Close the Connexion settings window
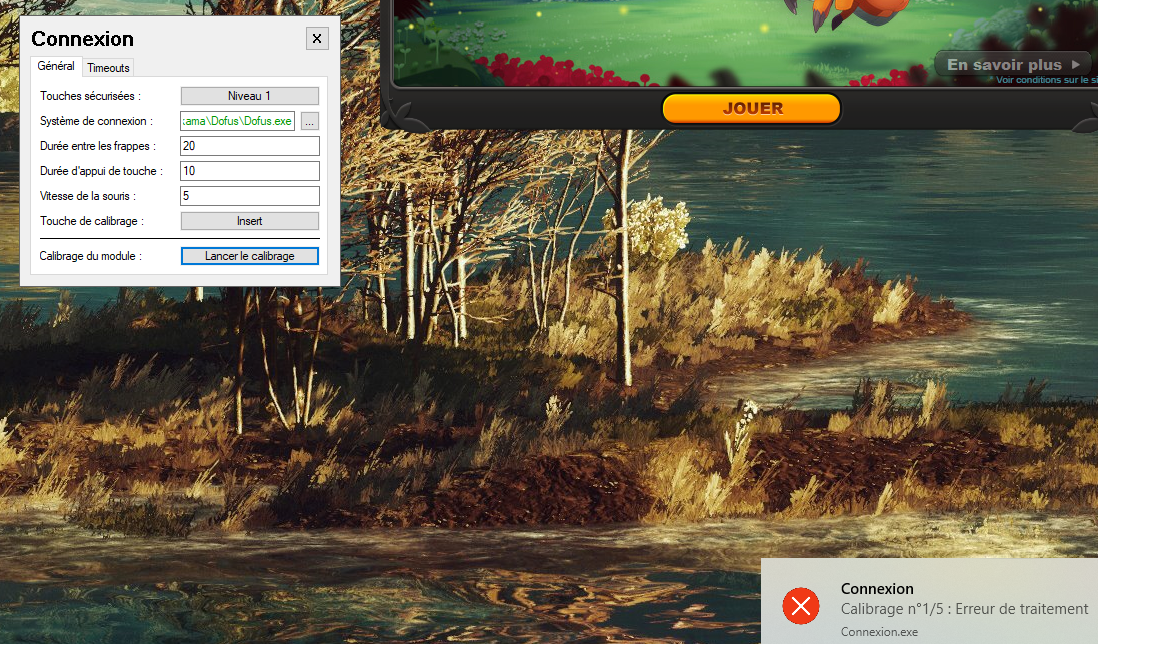 click(317, 39)
